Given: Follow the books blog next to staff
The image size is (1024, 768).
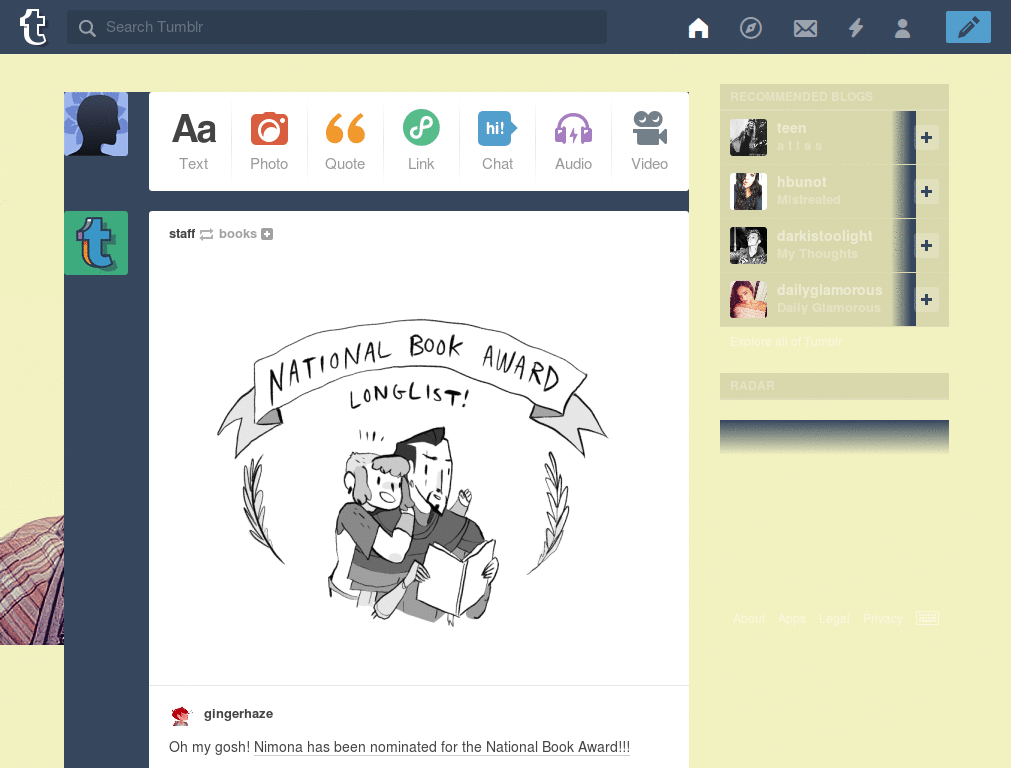Looking at the screenshot, I should click(x=266, y=233).
